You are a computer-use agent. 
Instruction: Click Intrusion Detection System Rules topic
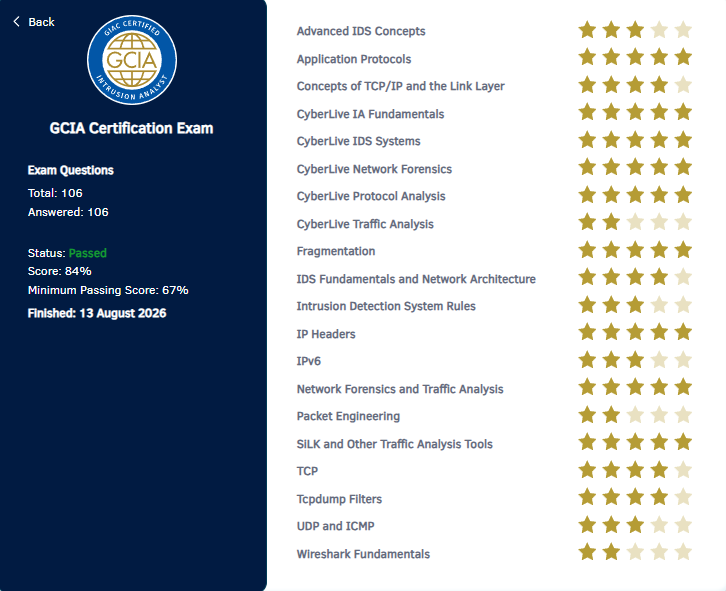386,306
